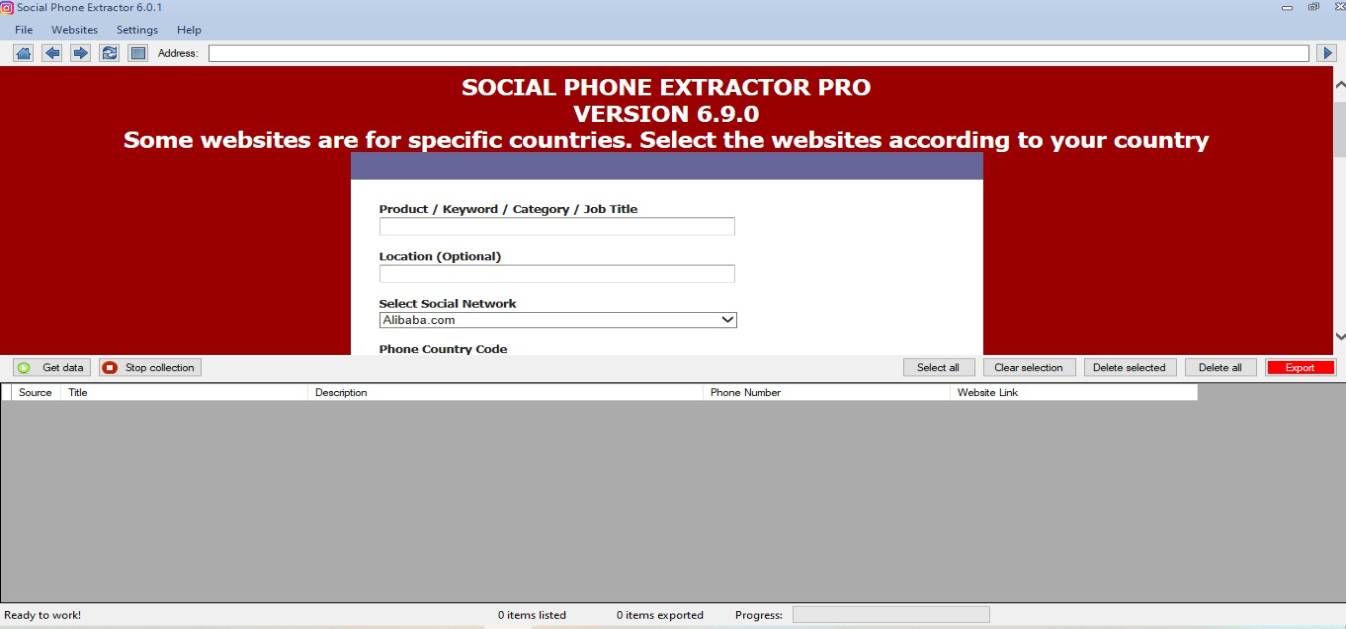
Task: Sort by the Source column header
Action: tap(36, 392)
